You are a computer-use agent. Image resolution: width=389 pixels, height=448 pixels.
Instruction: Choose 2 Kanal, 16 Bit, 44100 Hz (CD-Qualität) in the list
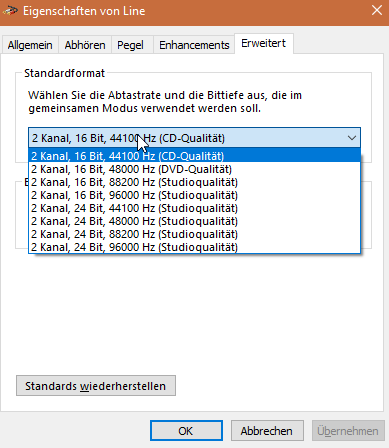coord(194,156)
